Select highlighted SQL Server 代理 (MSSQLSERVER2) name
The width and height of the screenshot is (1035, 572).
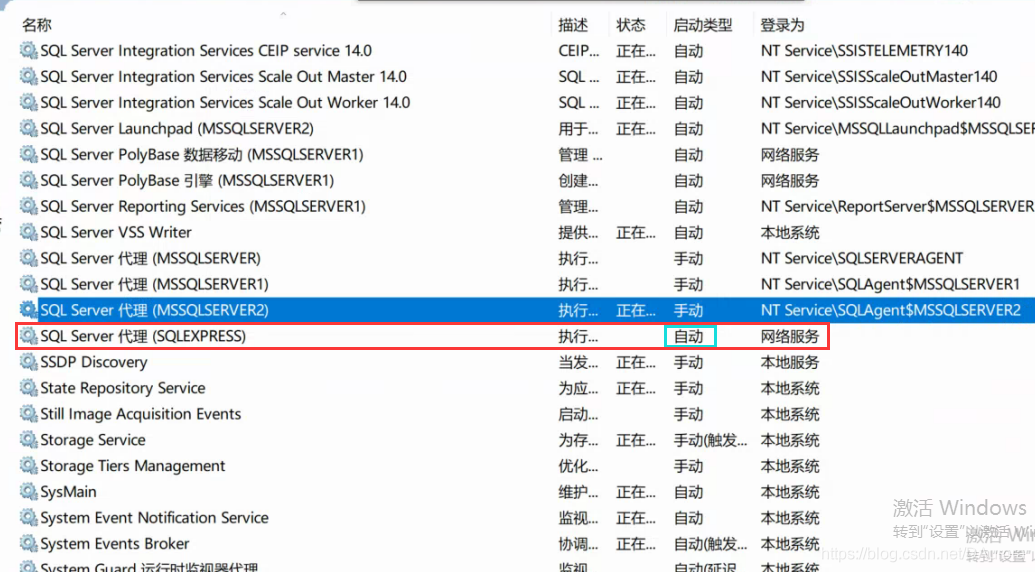pos(154,310)
